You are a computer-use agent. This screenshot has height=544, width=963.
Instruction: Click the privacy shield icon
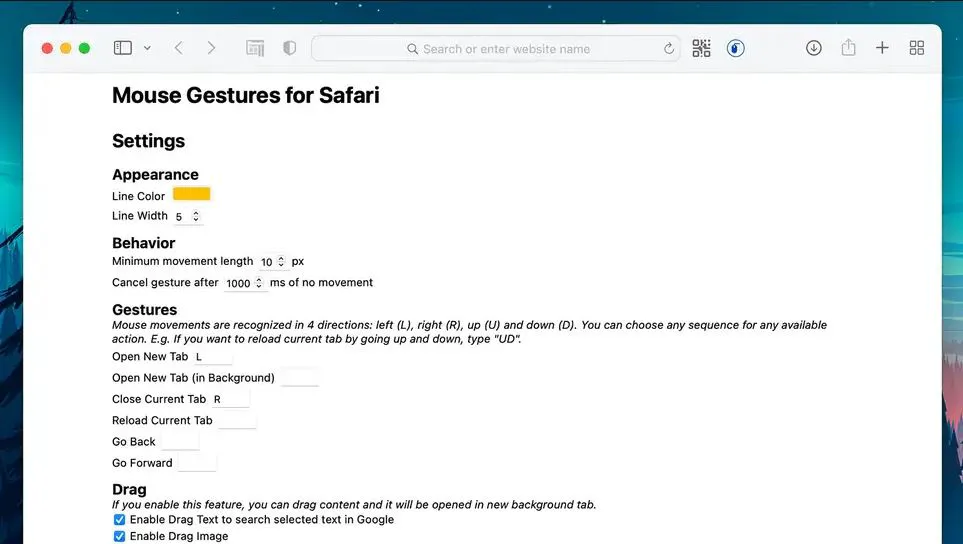click(x=290, y=48)
